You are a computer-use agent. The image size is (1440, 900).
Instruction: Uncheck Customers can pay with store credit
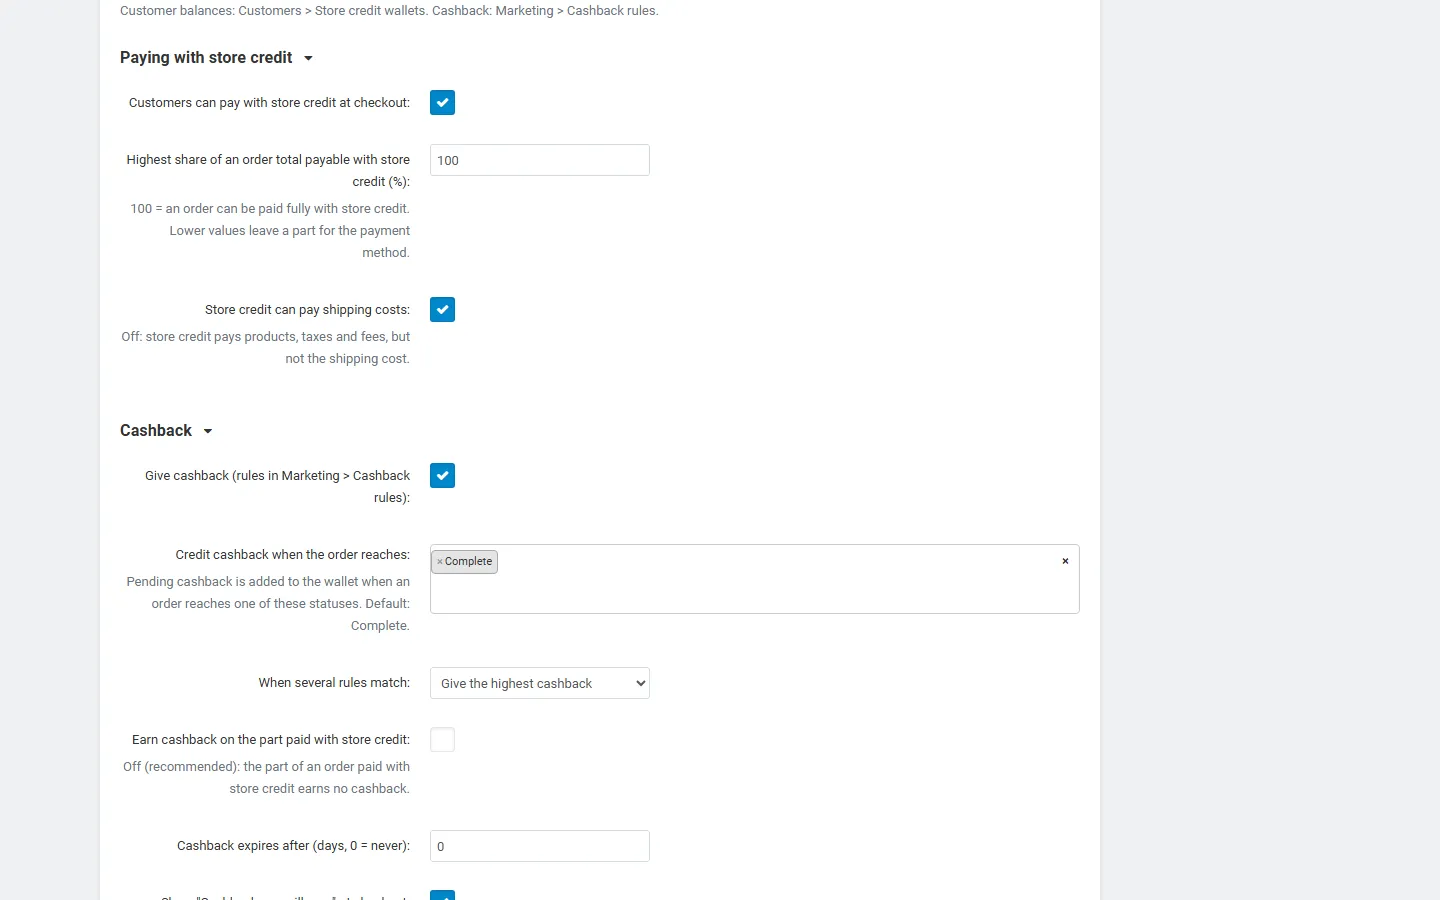click(x=442, y=103)
